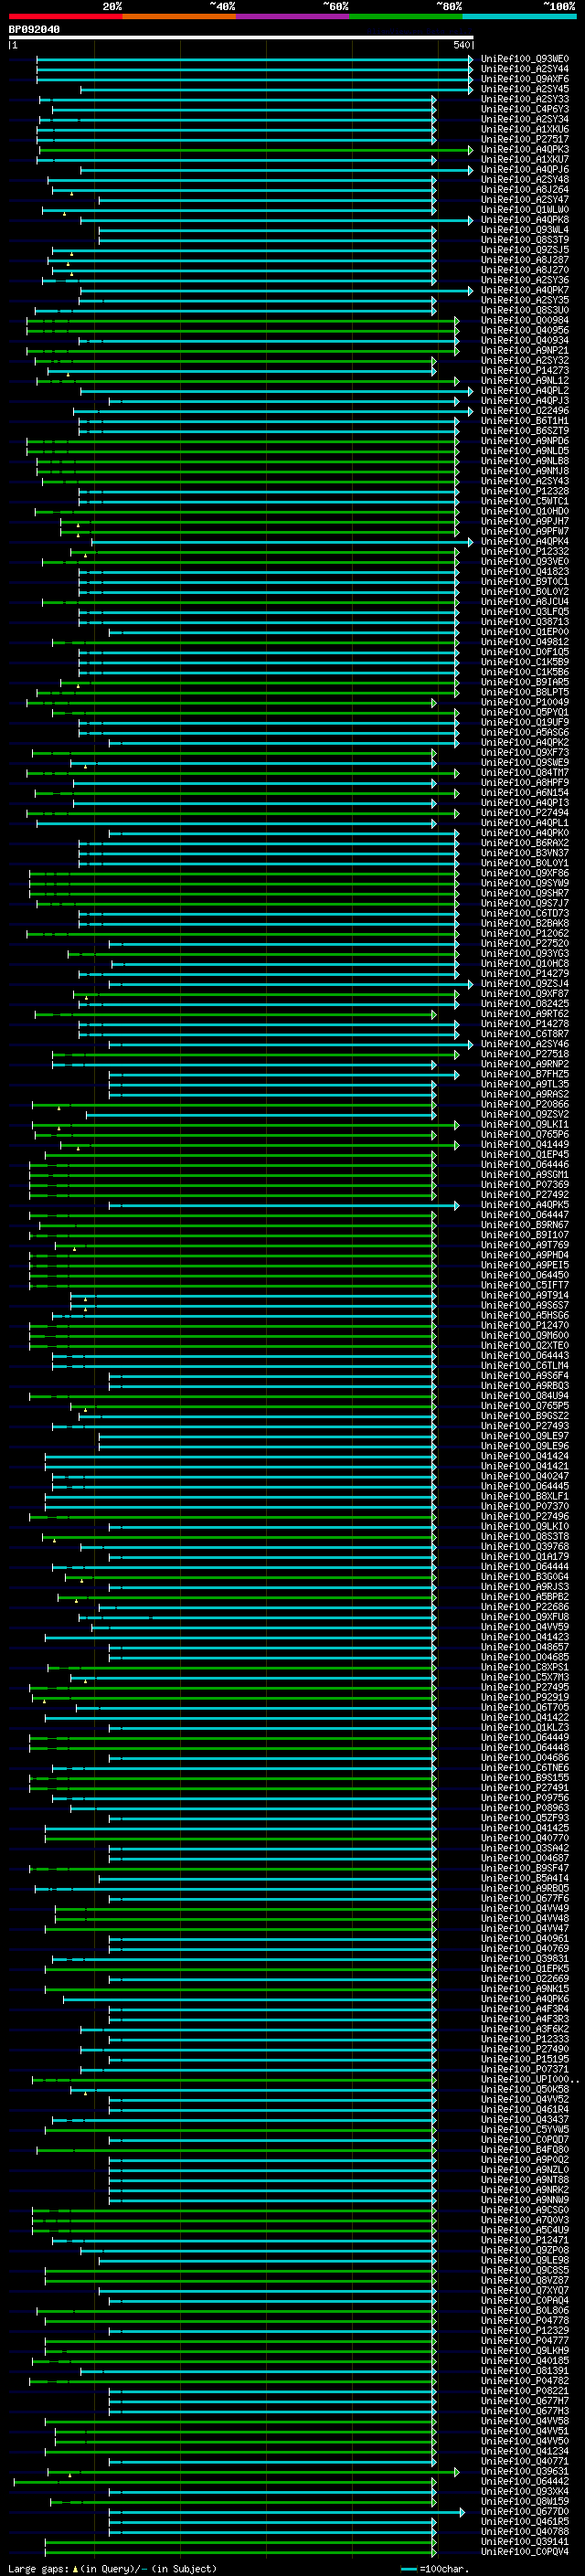Screen dimensions: 585x2576
Task: Select the UniRef100_Q93WL4 label
Action: coord(525,230)
